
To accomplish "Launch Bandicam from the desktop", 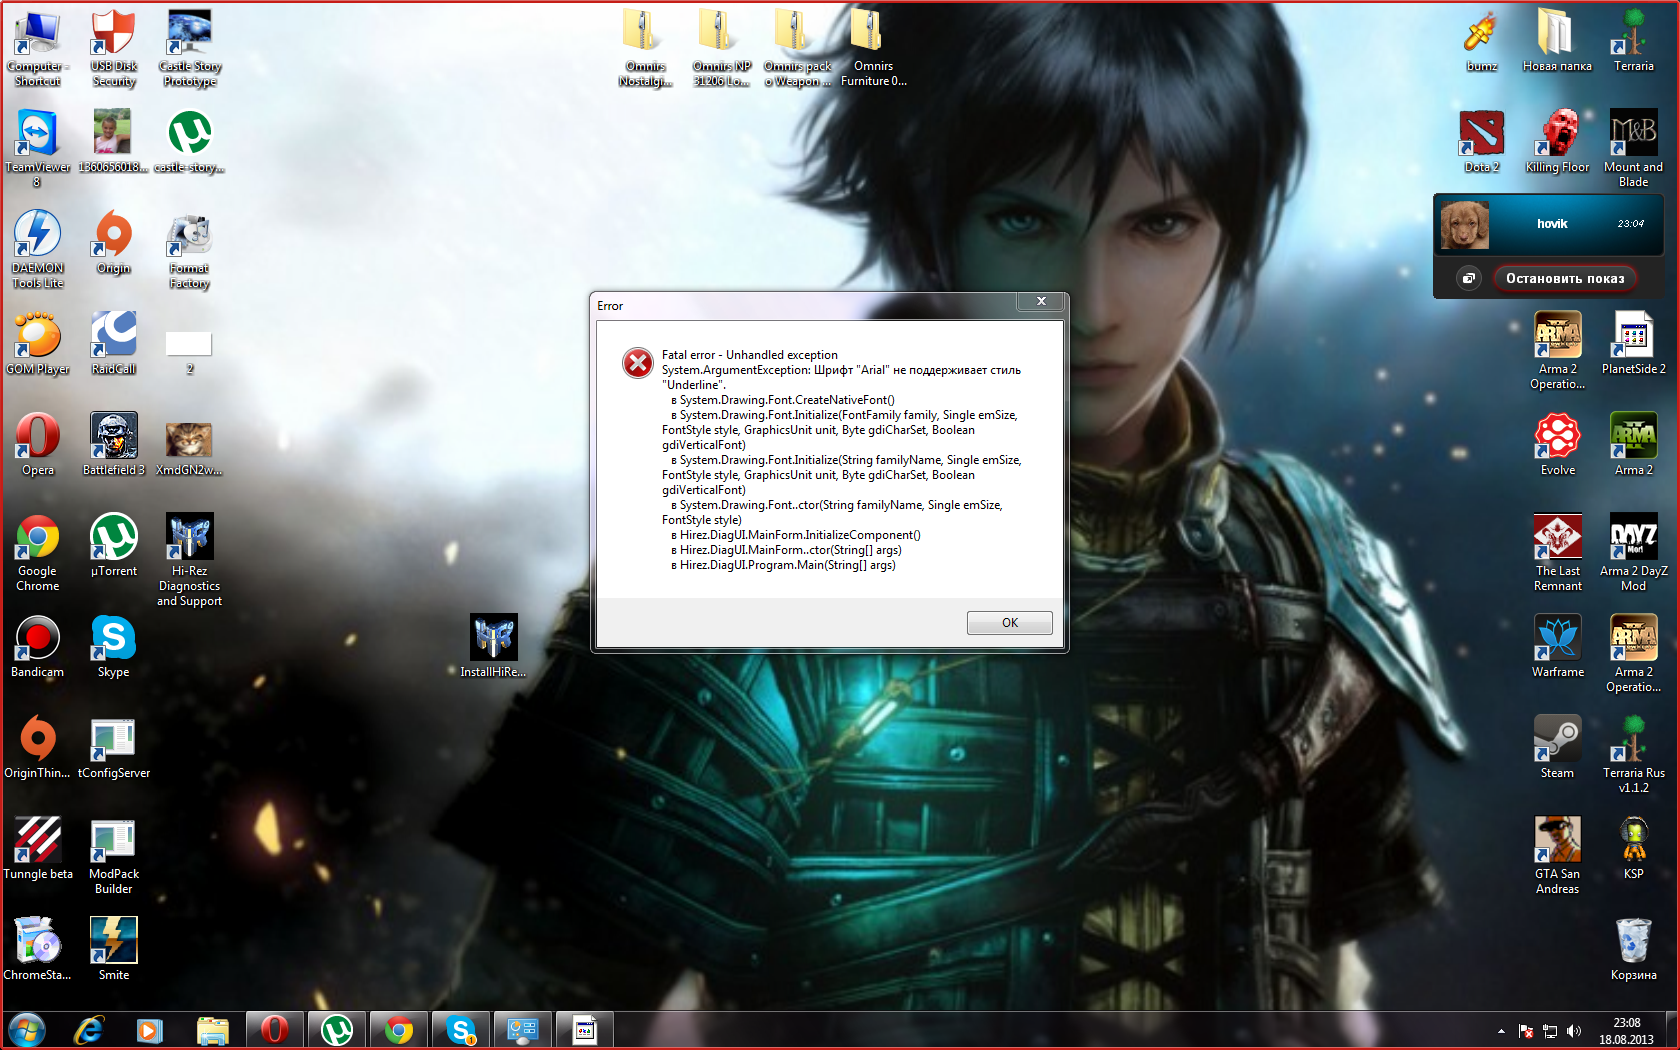I will coord(38,647).
